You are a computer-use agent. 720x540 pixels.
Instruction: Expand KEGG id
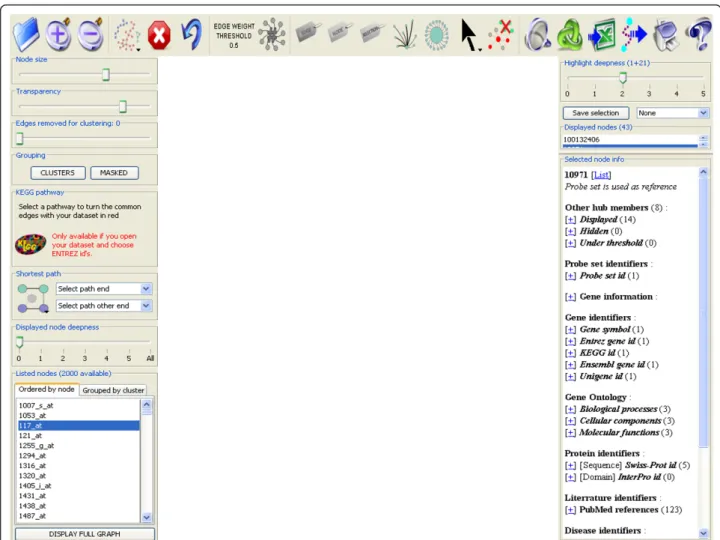(570, 353)
